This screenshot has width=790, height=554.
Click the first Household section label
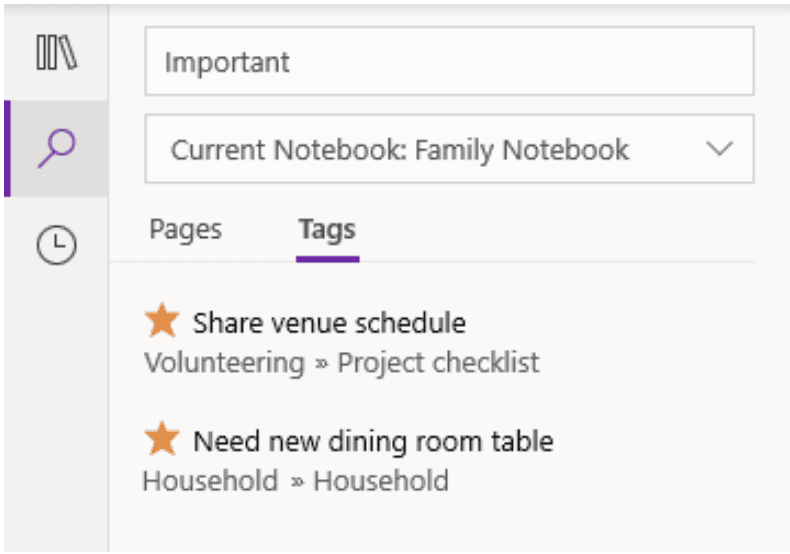point(211,481)
